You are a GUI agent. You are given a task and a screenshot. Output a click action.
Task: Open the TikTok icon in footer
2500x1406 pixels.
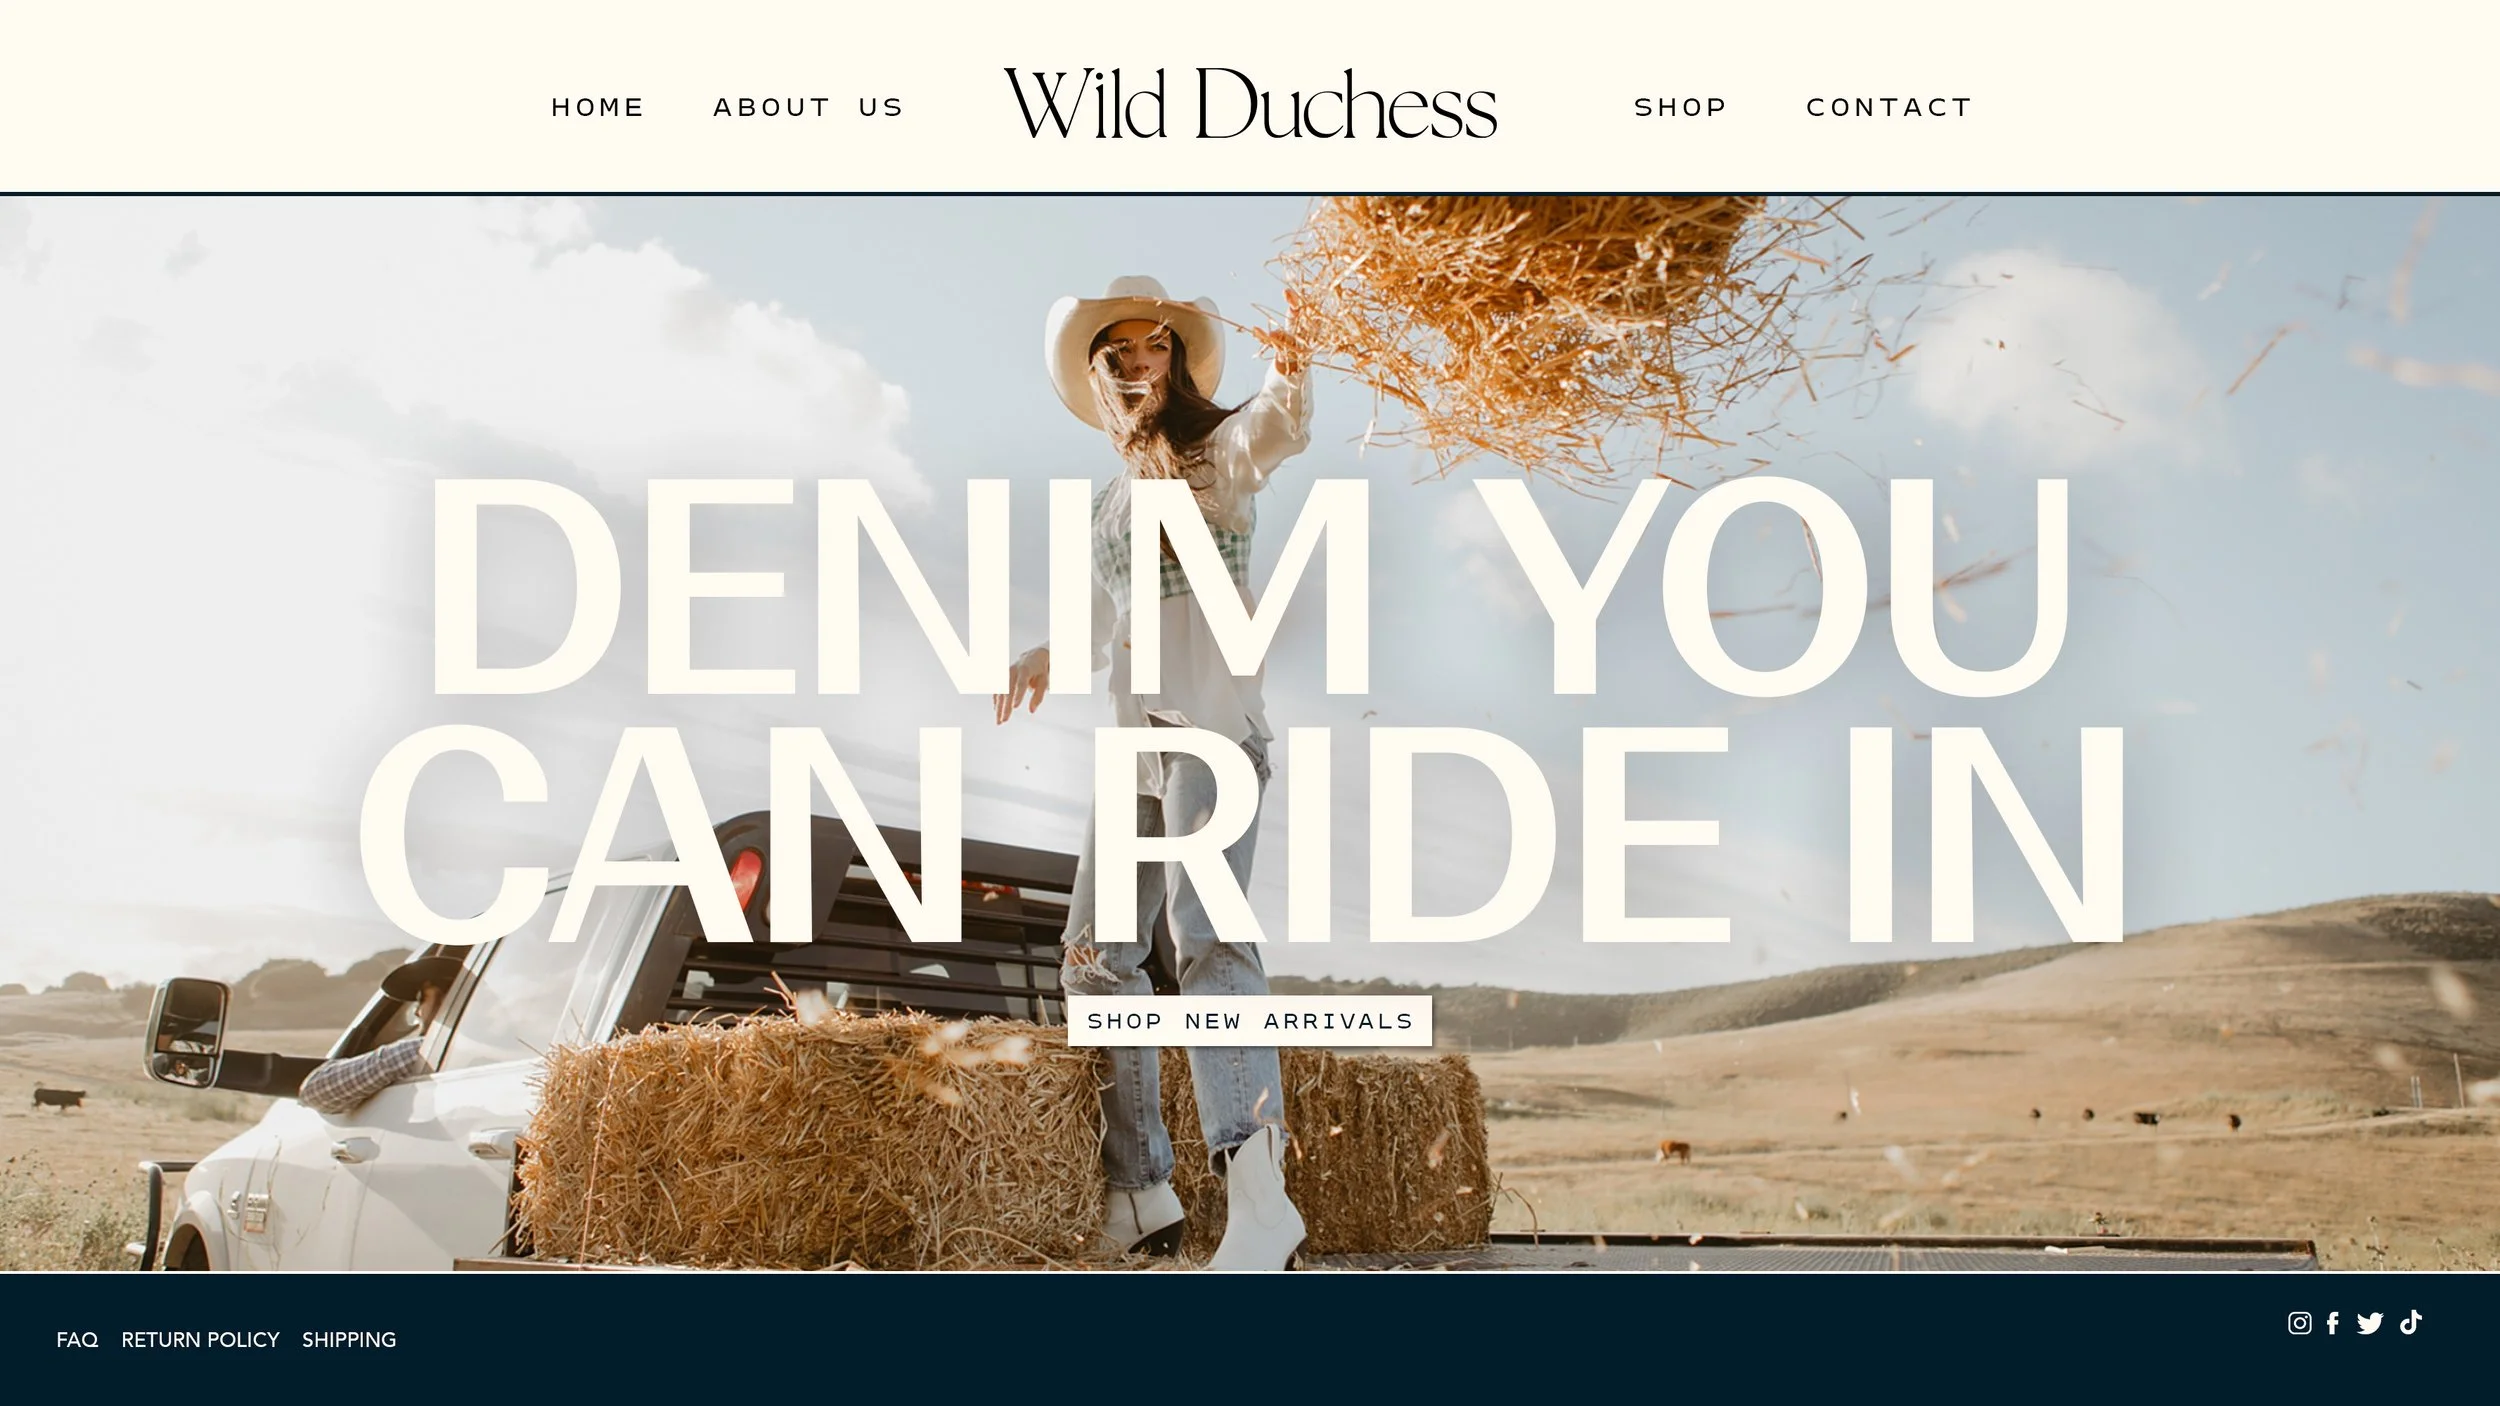2410,1322
